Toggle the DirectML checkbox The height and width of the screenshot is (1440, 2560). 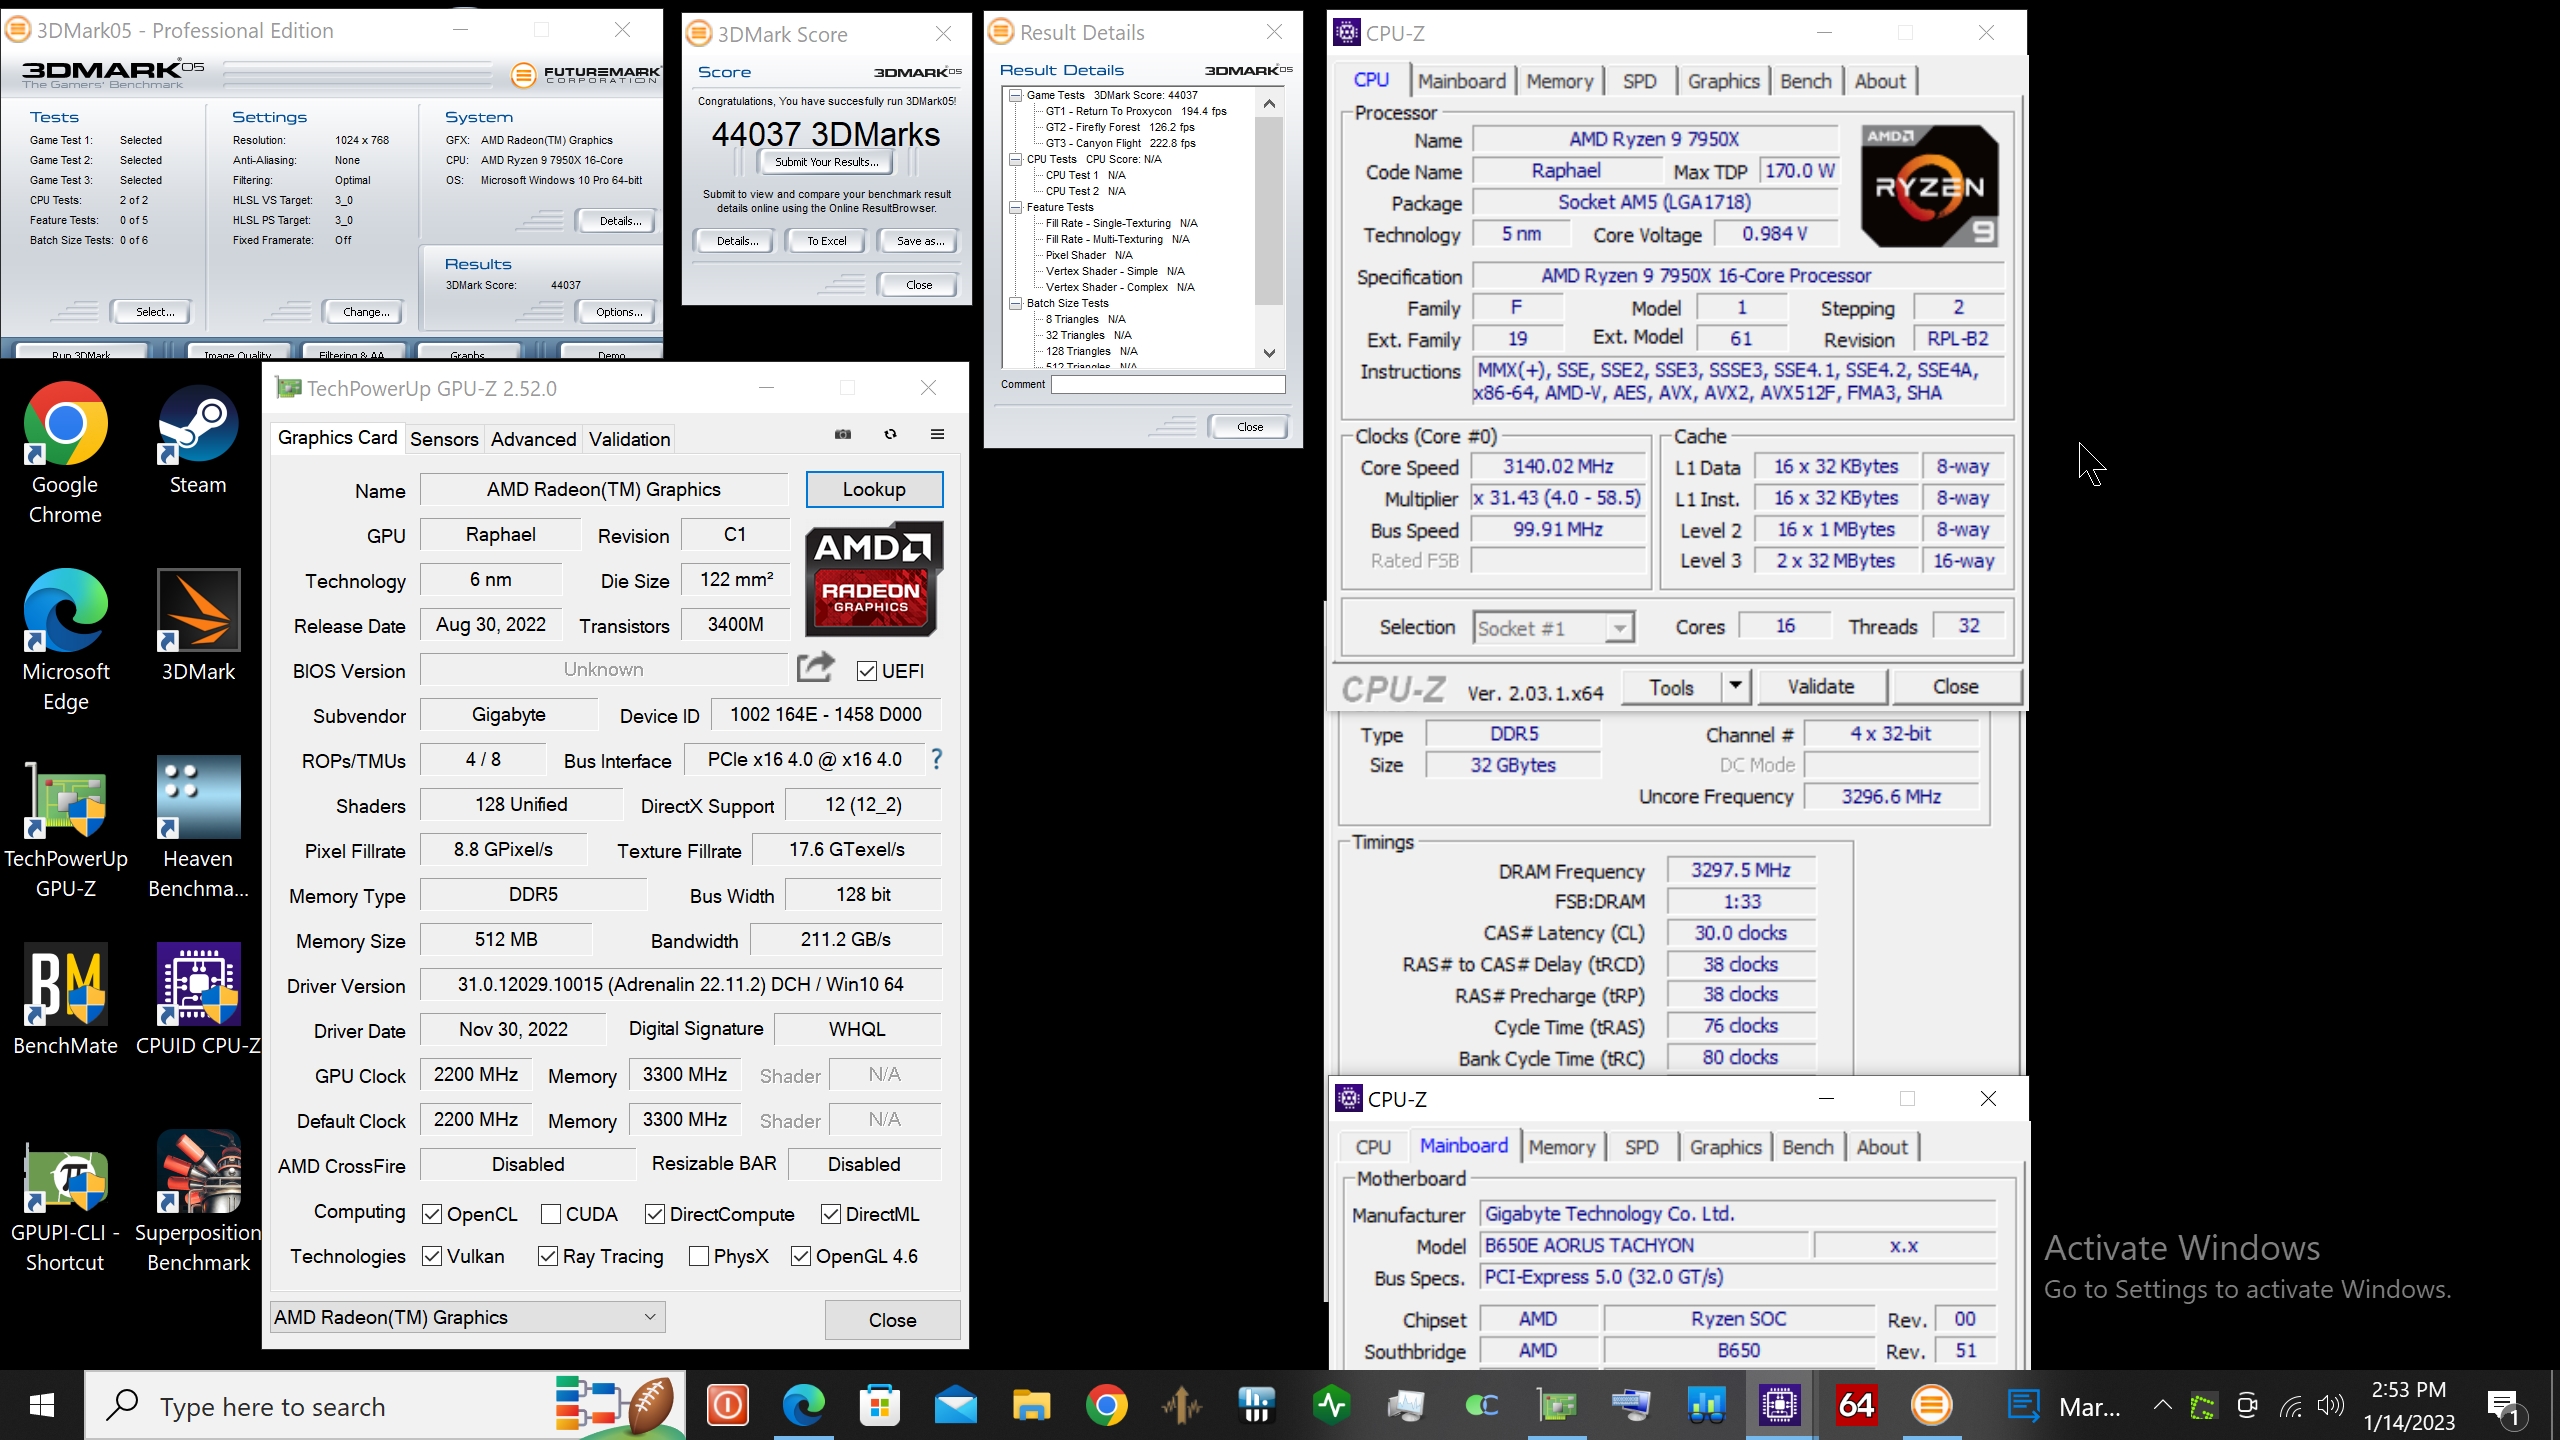pos(831,1214)
